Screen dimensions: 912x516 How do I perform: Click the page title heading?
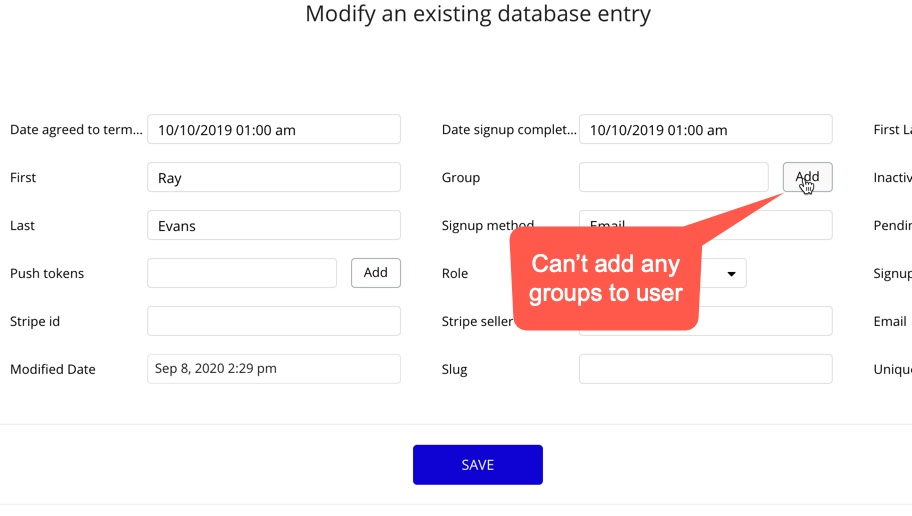point(478,14)
